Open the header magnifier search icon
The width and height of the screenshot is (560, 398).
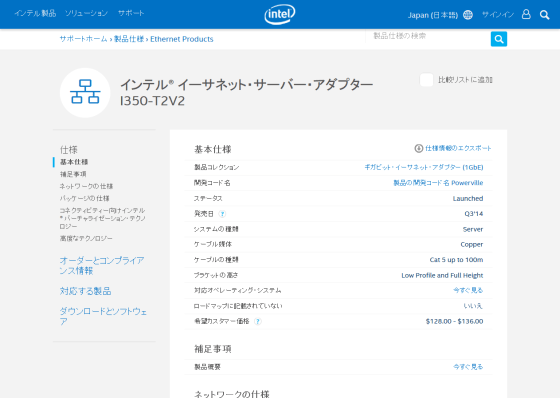544,15
